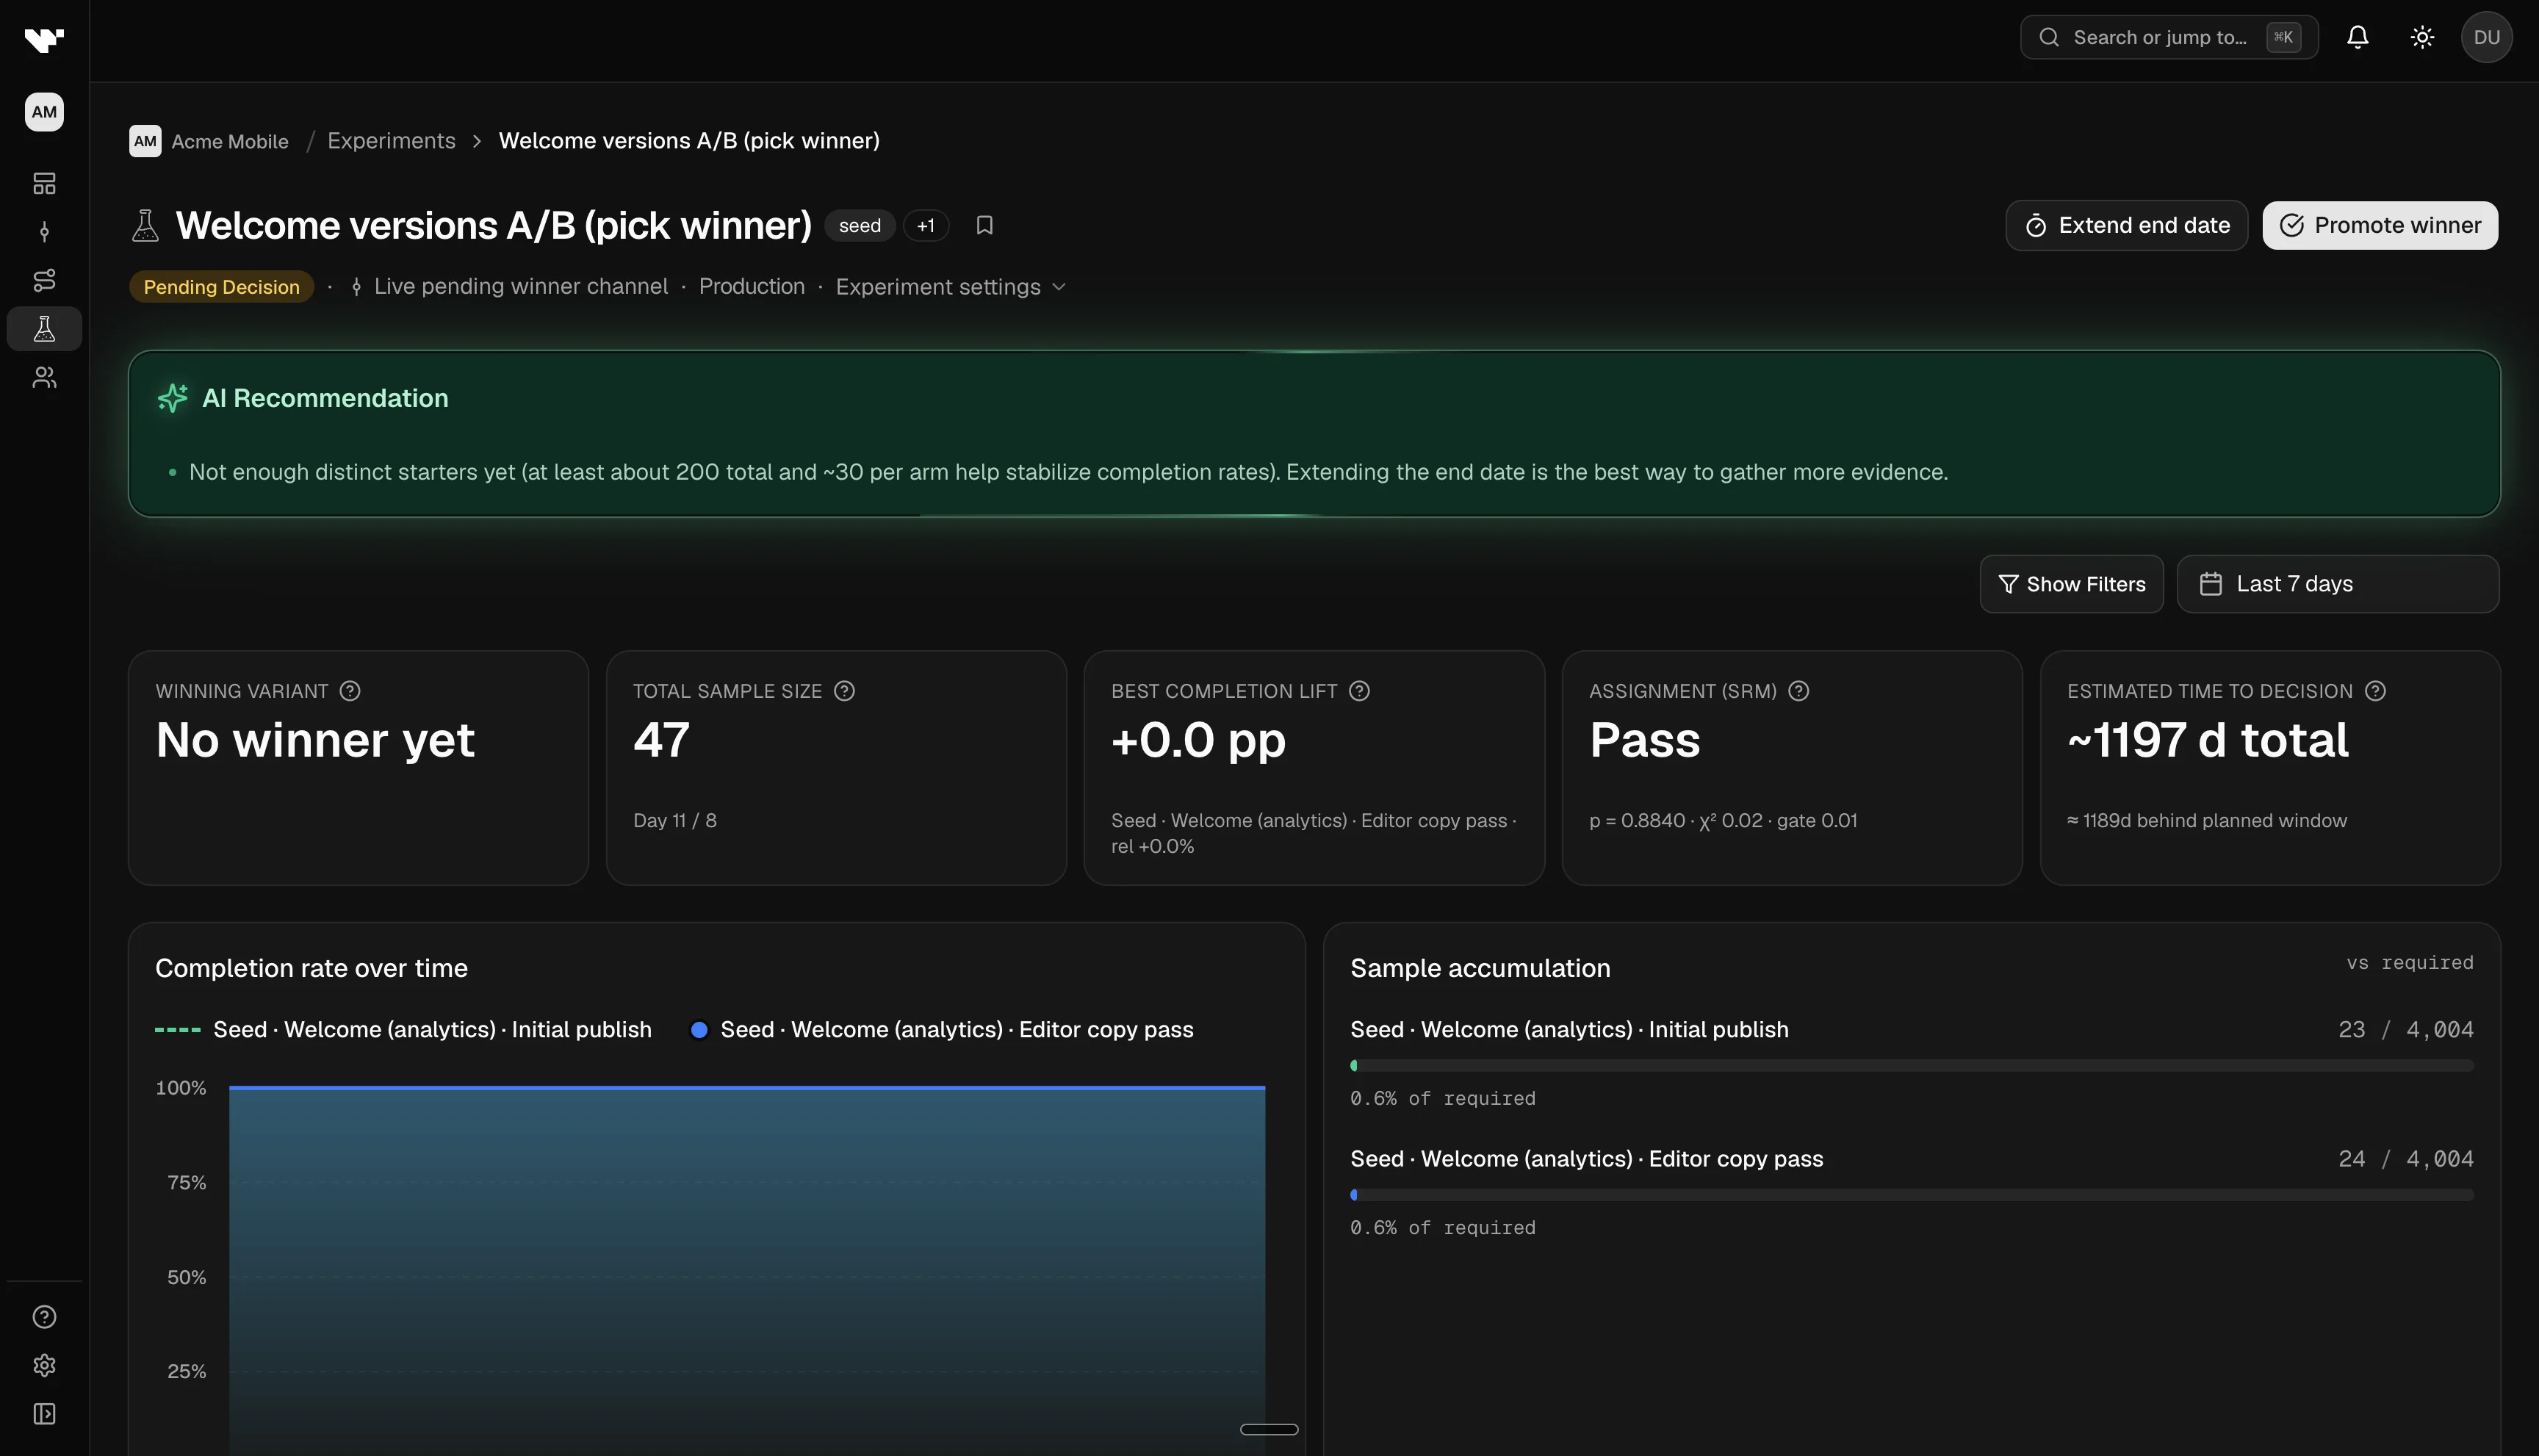Image resolution: width=2539 pixels, height=1456 pixels.
Task: Click the Editor copy pass sample progress bar
Action: pos(1911,1195)
